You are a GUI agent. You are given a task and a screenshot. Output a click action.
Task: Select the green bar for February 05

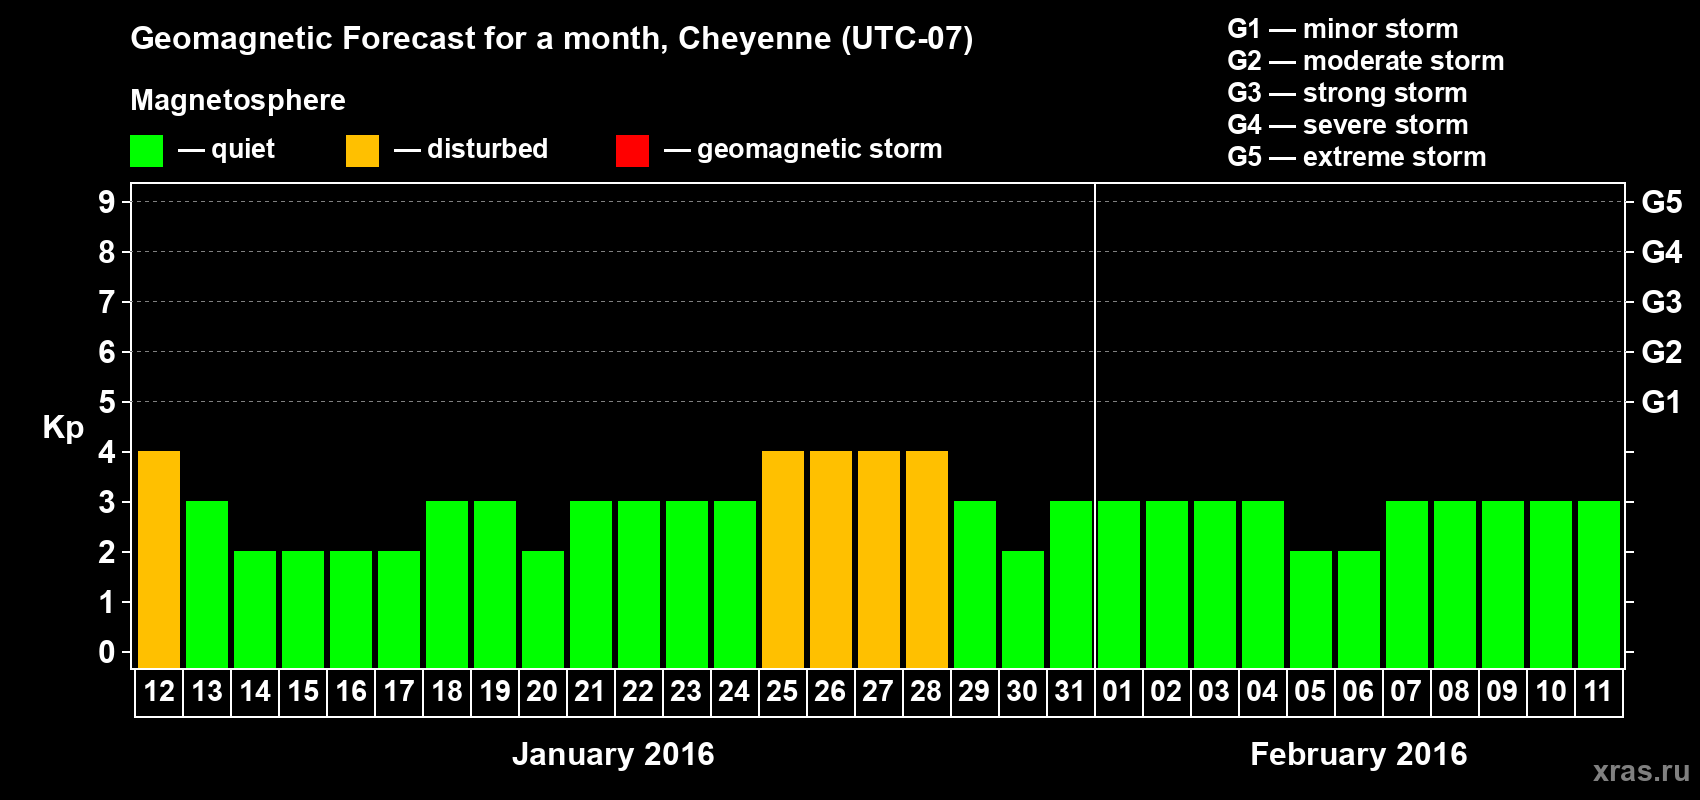tap(1311, 609)
